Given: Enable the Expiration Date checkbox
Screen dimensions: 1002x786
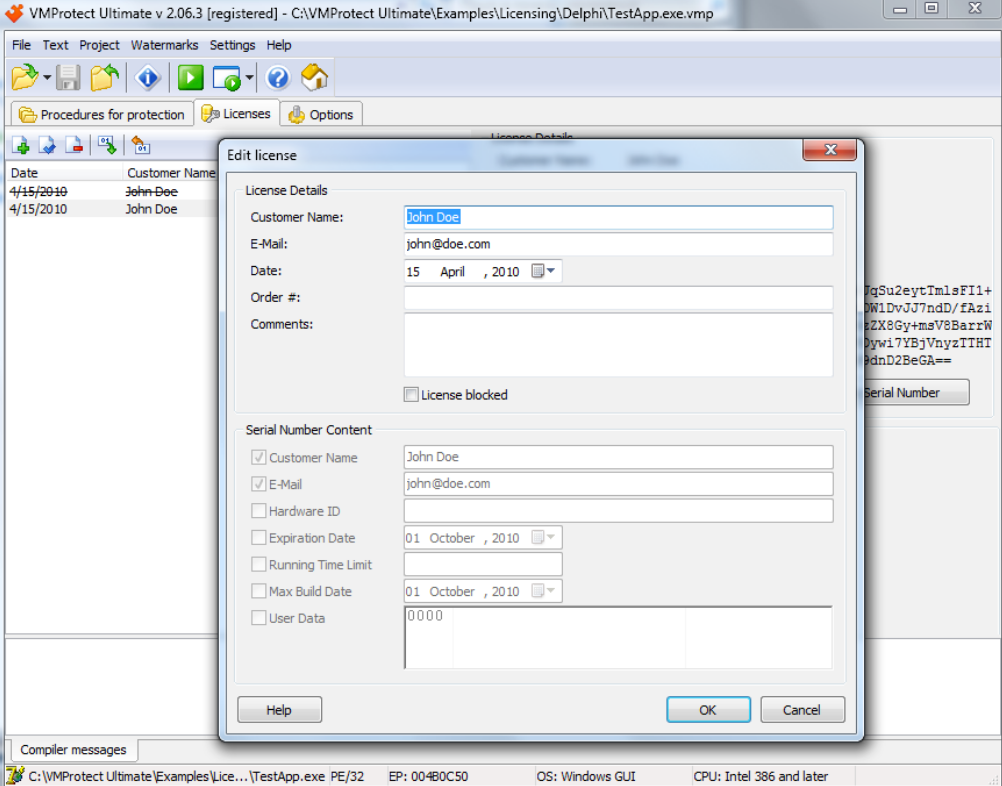Looking at the screenshot, I should 258,538.
